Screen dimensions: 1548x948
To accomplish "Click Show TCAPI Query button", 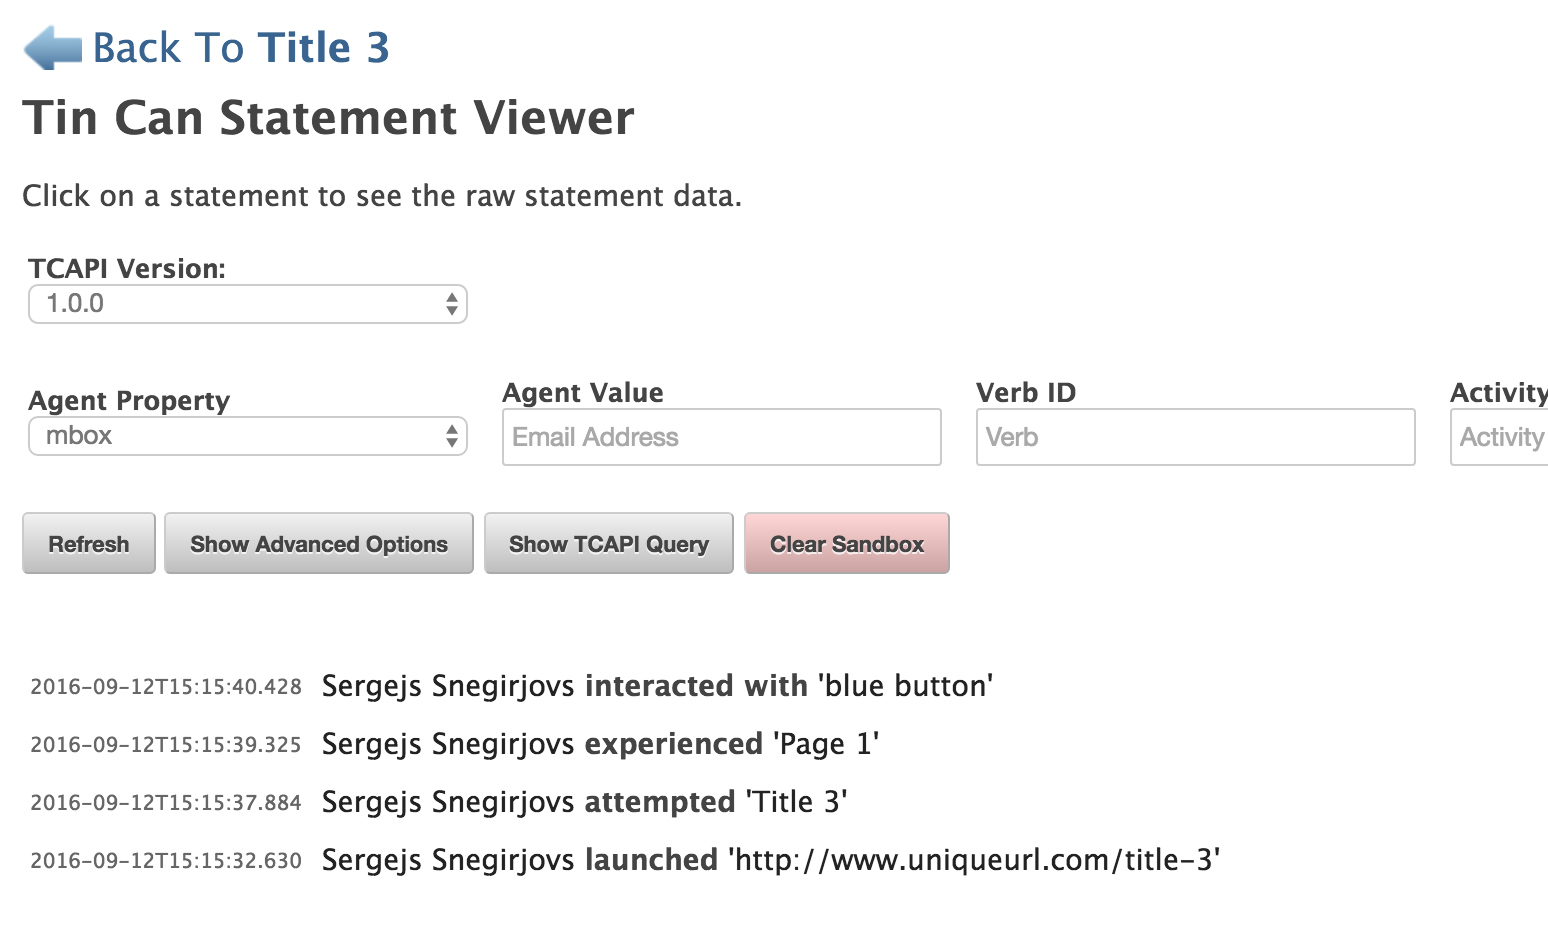I will click(609, 544).
